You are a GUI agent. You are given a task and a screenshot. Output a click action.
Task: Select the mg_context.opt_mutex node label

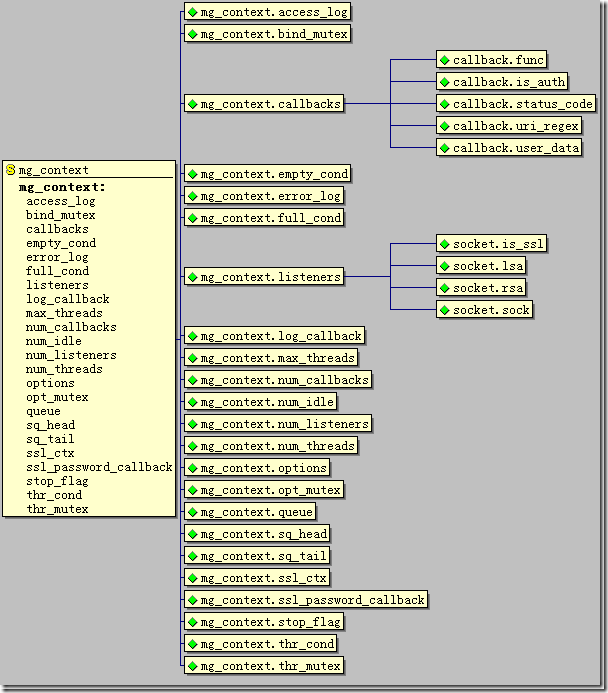[x=270, y=490]
